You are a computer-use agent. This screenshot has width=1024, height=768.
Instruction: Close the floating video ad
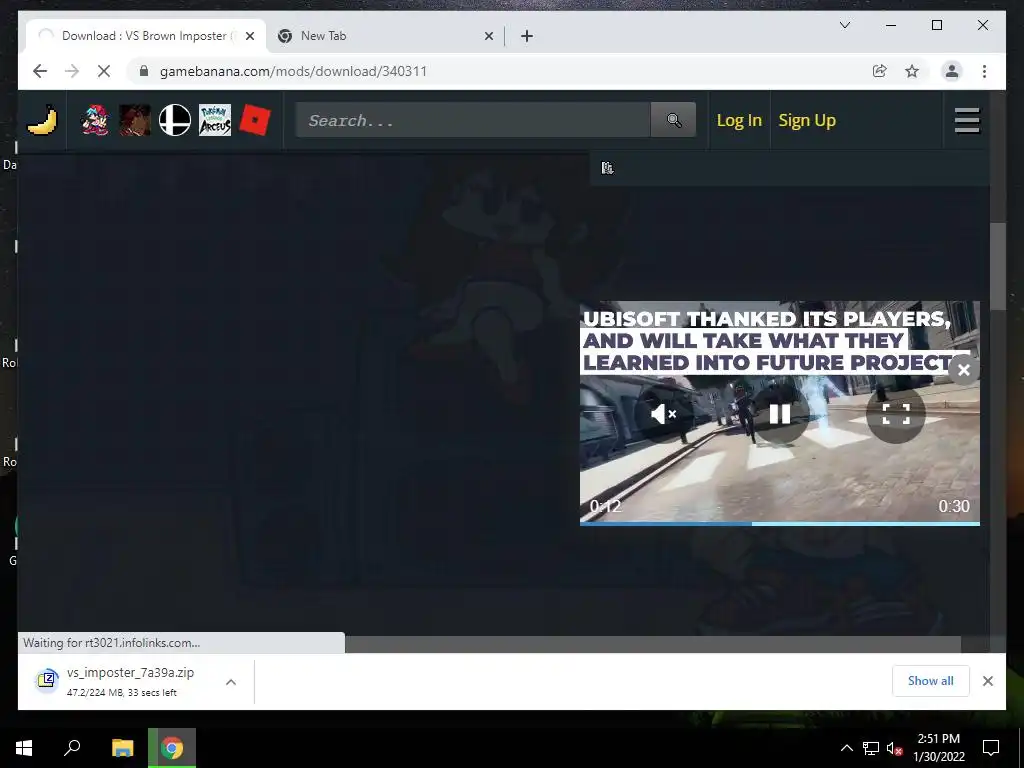pyautogui.click(x=963, y=370)
